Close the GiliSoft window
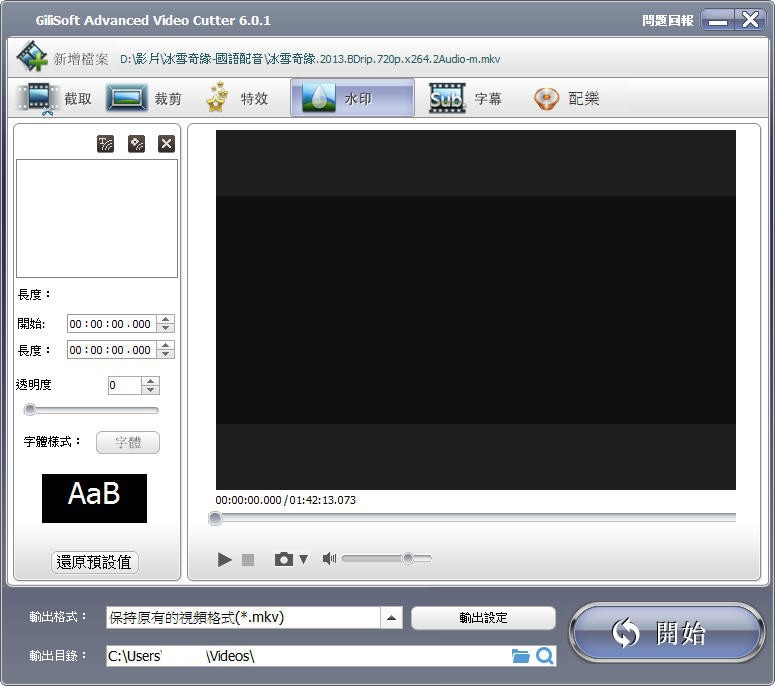Screen dimensions: 775x686 click(x=750, y=20)
